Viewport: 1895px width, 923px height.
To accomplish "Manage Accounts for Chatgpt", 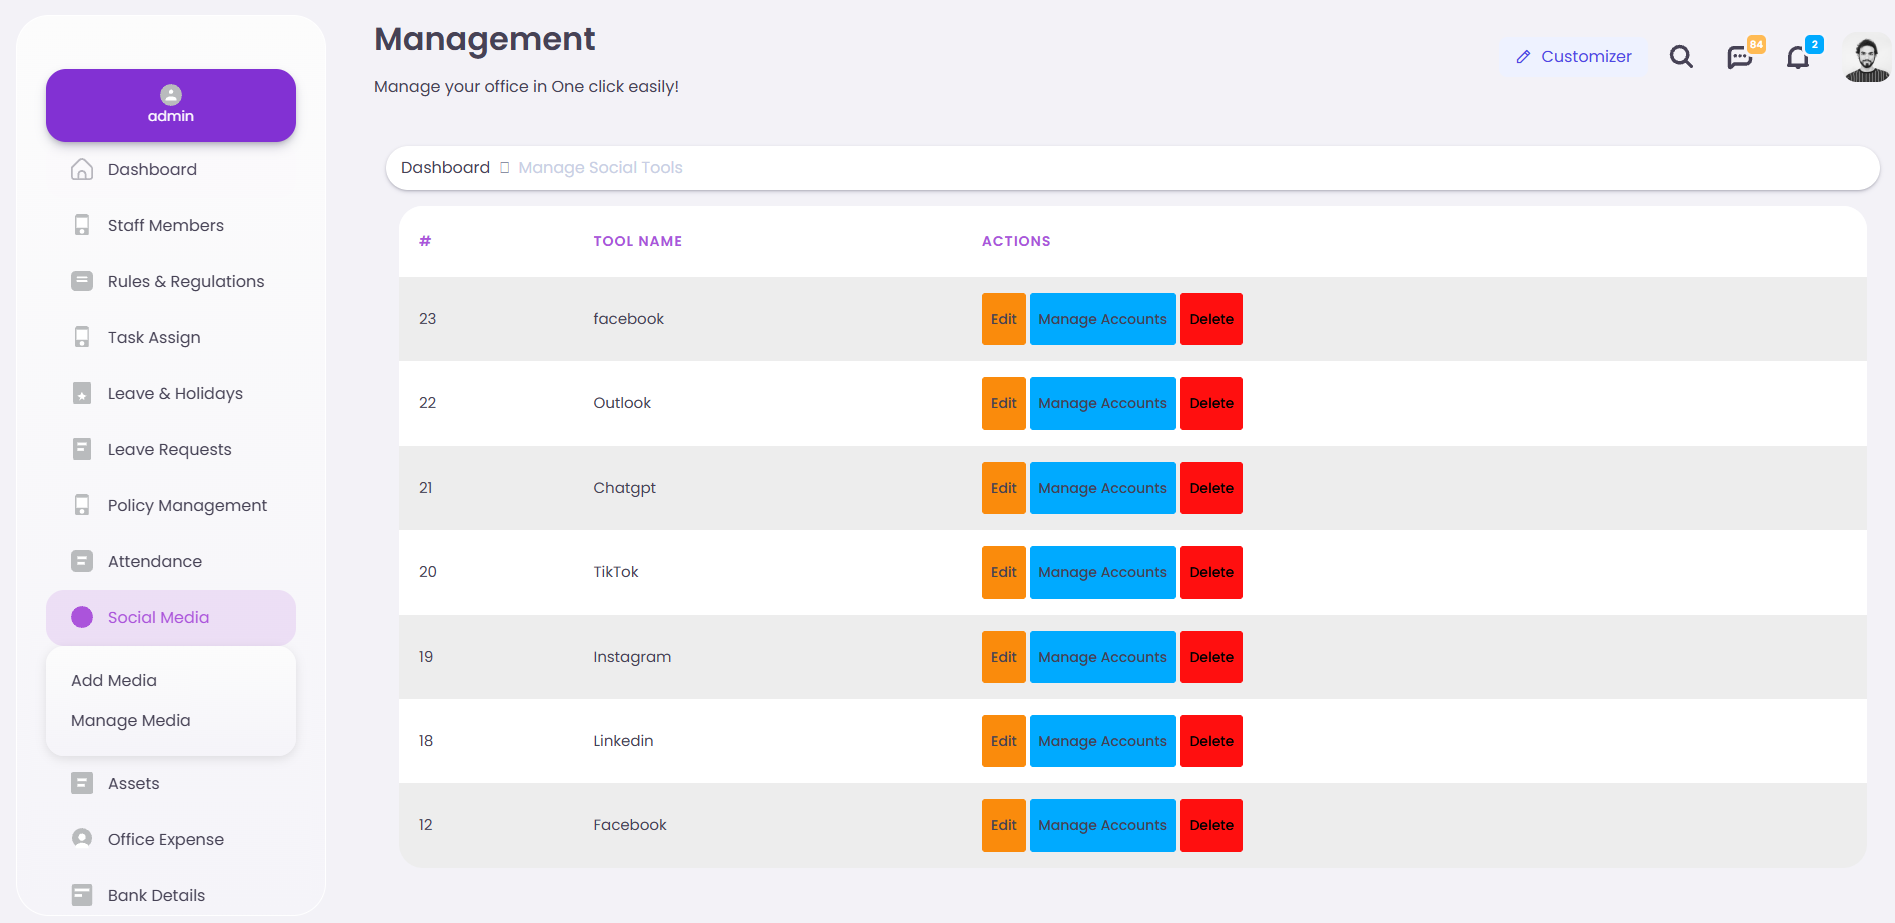I will pos(1103,488).
